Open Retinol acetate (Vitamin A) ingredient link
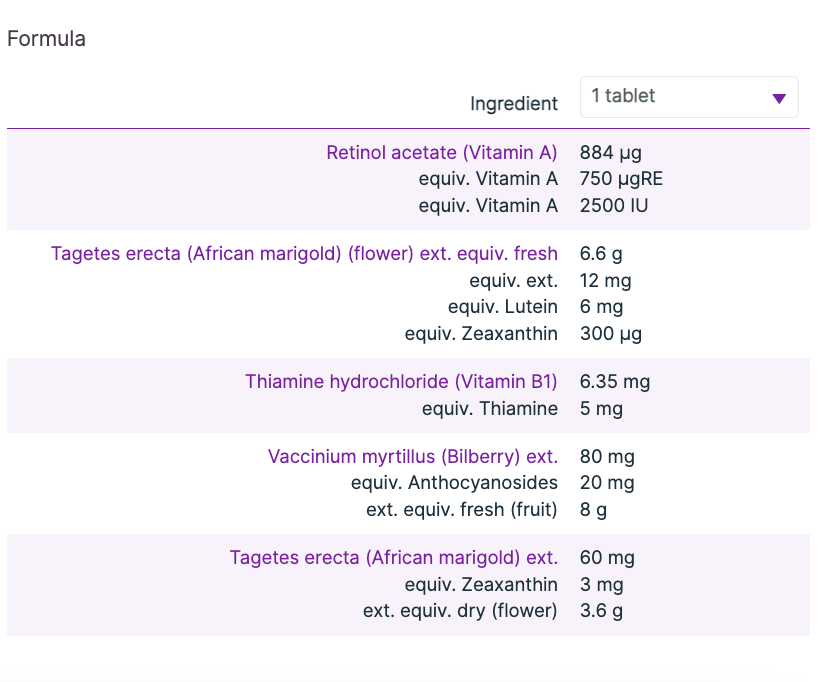Viewport: 822px width, 682px height. [441, 153]
